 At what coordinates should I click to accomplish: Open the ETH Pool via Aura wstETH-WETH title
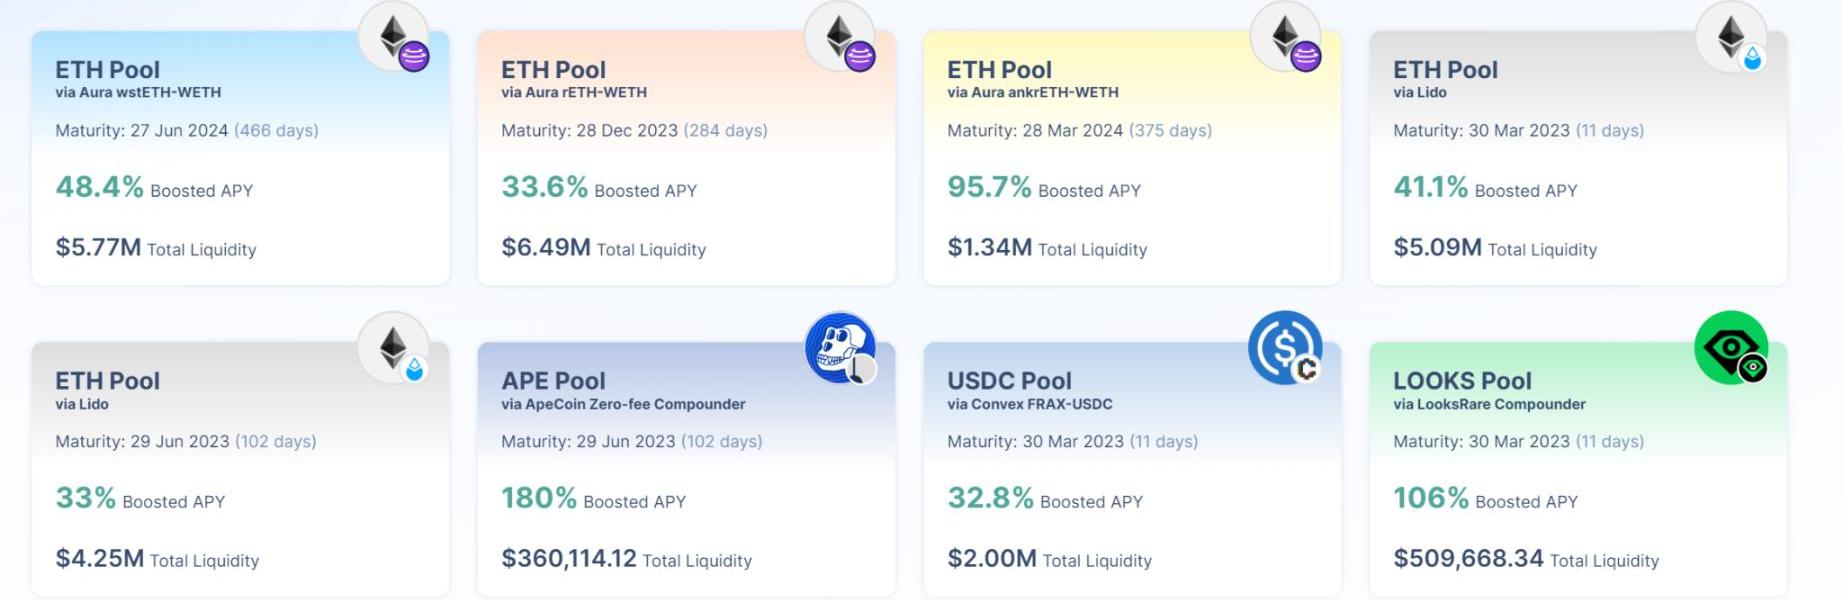point(107,70)
